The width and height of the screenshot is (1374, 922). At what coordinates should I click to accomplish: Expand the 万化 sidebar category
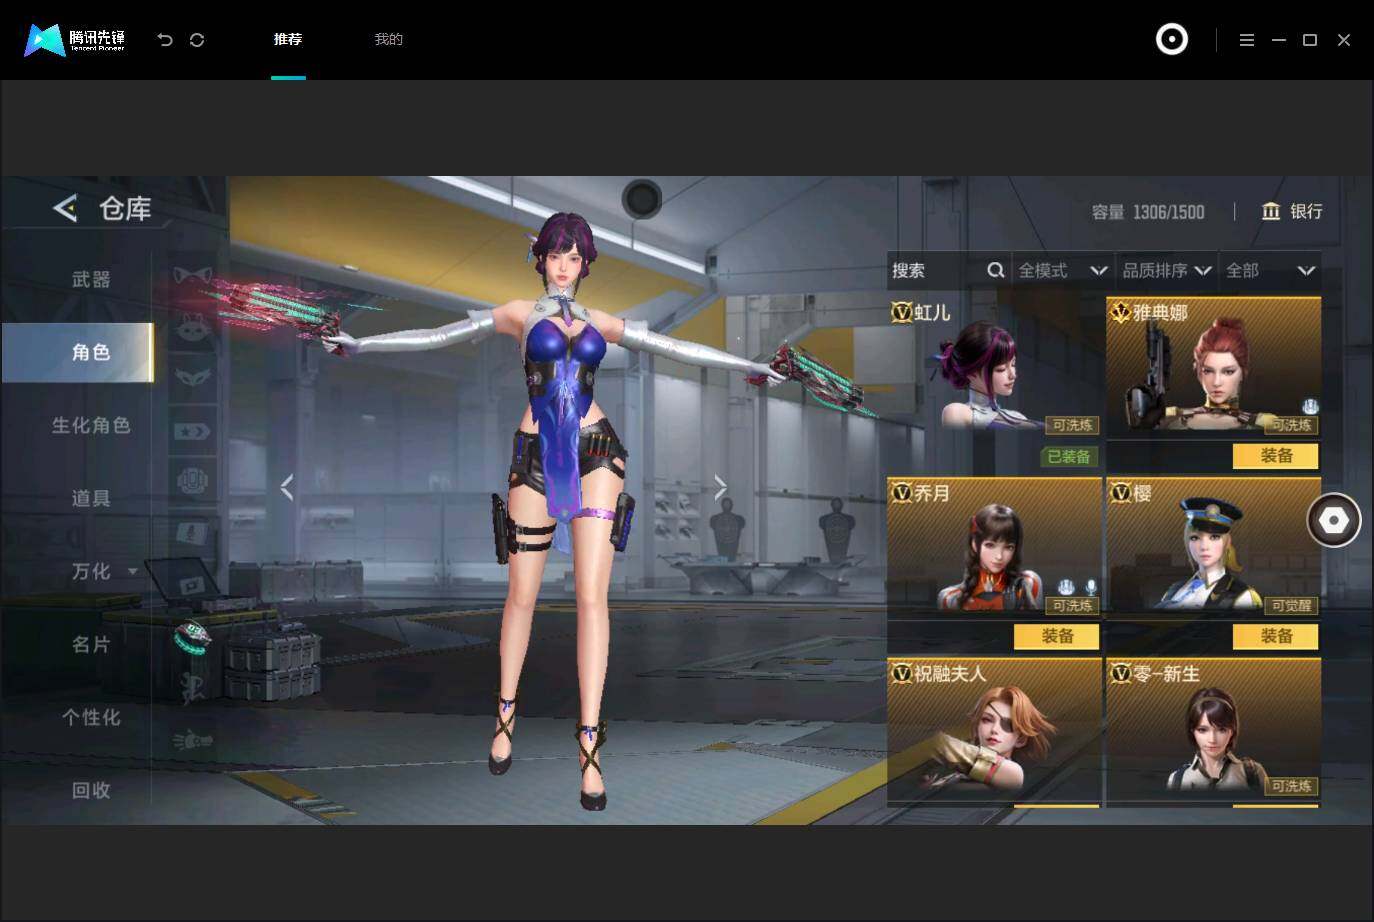tap(132, 572)
